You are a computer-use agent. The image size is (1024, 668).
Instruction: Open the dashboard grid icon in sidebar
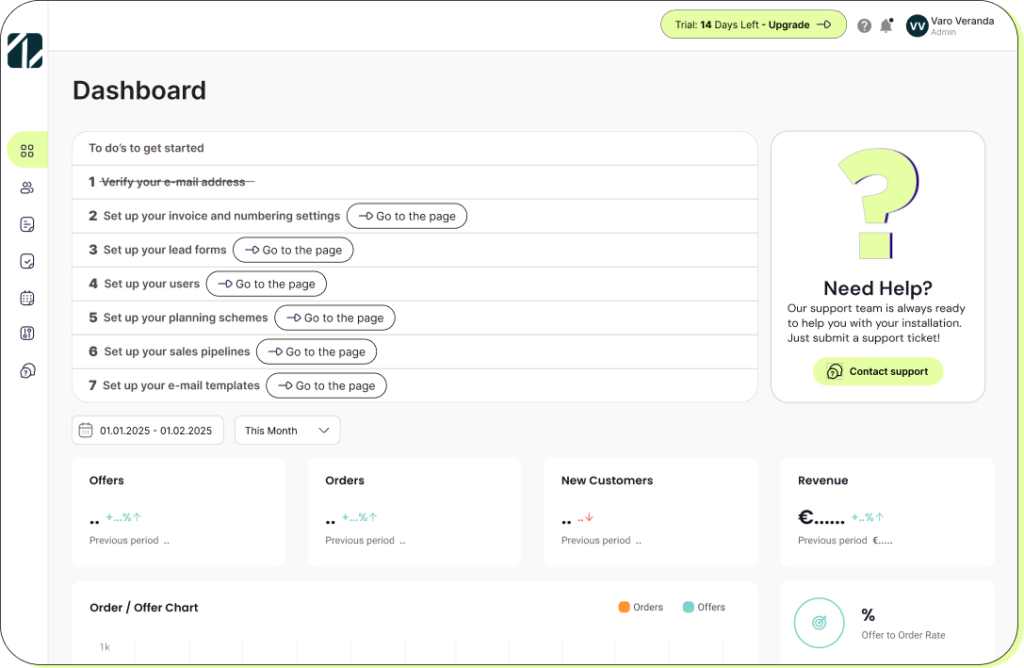[x=27, y=151]
